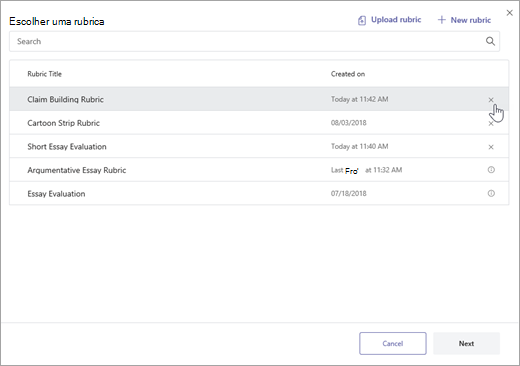Screen dimensions: 520x366
Task: Click the Created on column header
Action: coord(348,74)
